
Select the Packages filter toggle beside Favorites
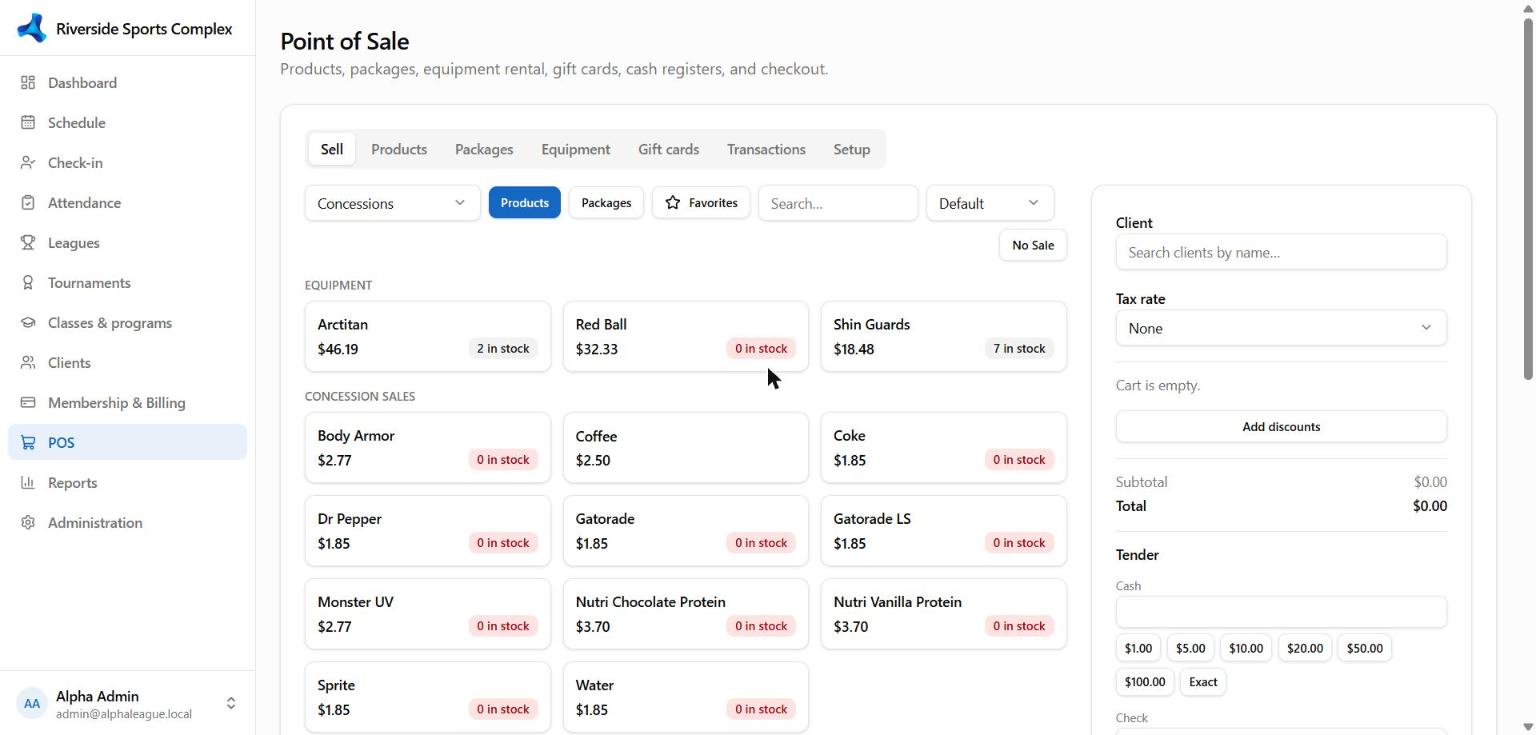[x=606, y=203]
